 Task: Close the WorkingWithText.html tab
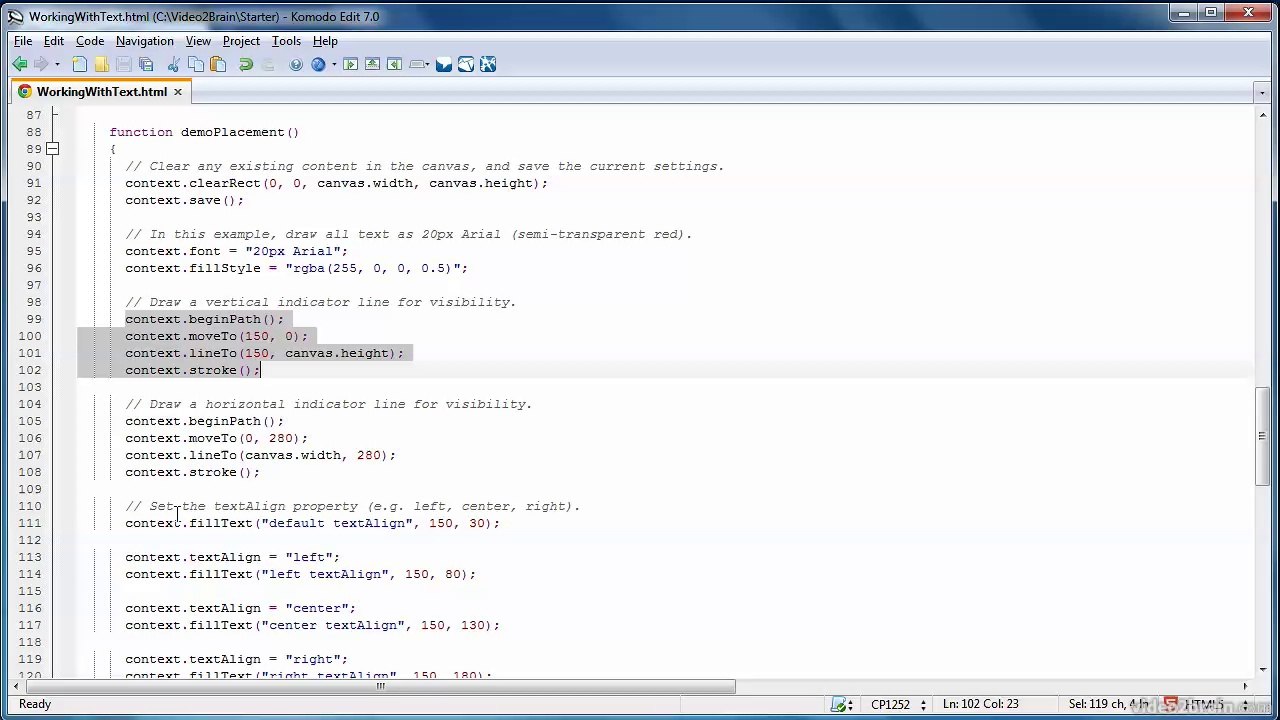pyautogui.click(x=177, y=92)
